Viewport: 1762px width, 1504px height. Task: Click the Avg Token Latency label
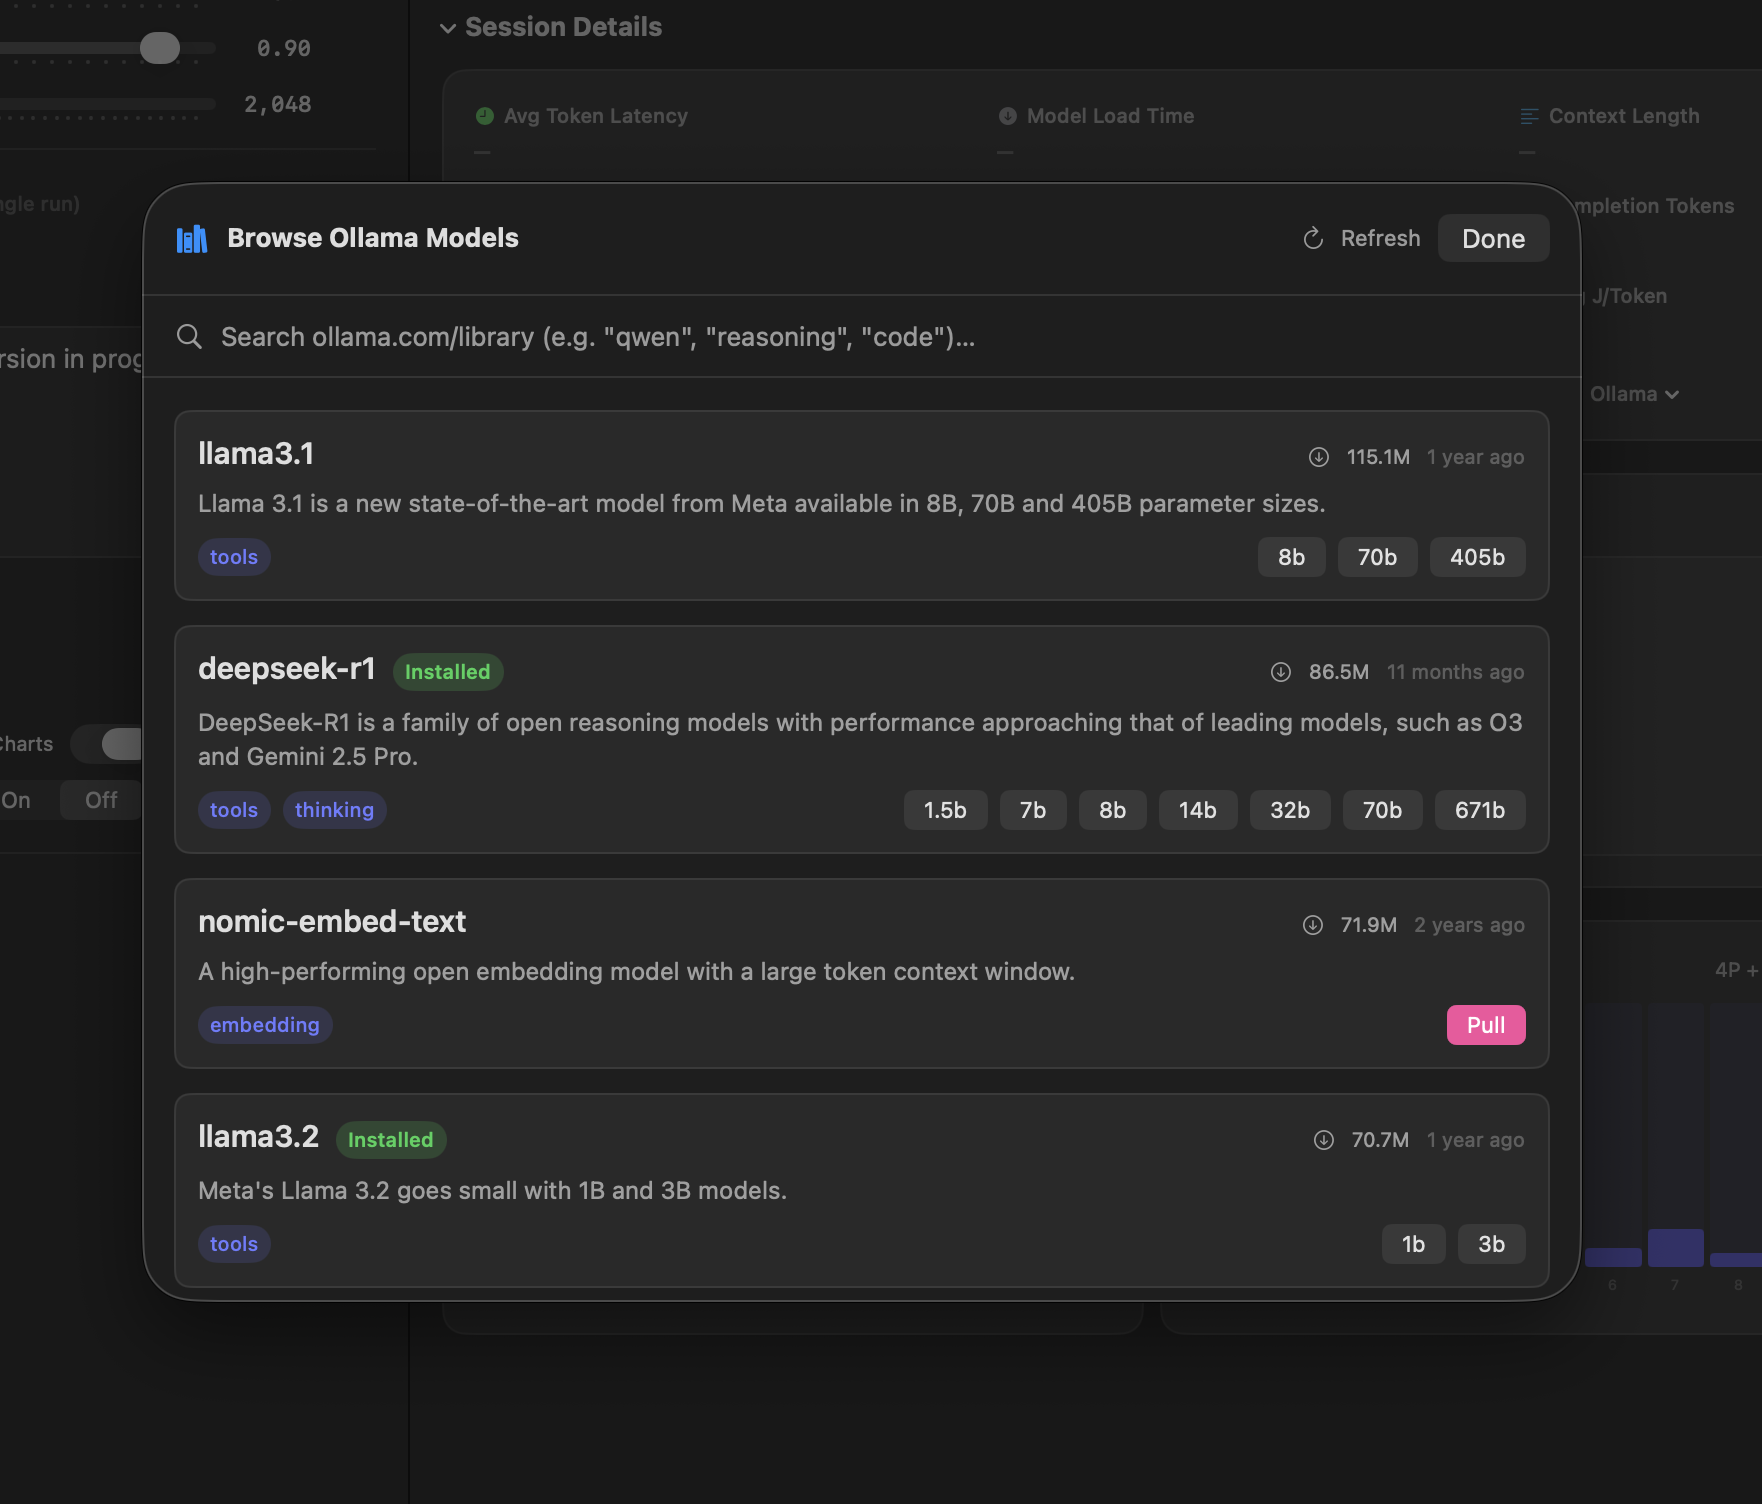click(596, 116)
